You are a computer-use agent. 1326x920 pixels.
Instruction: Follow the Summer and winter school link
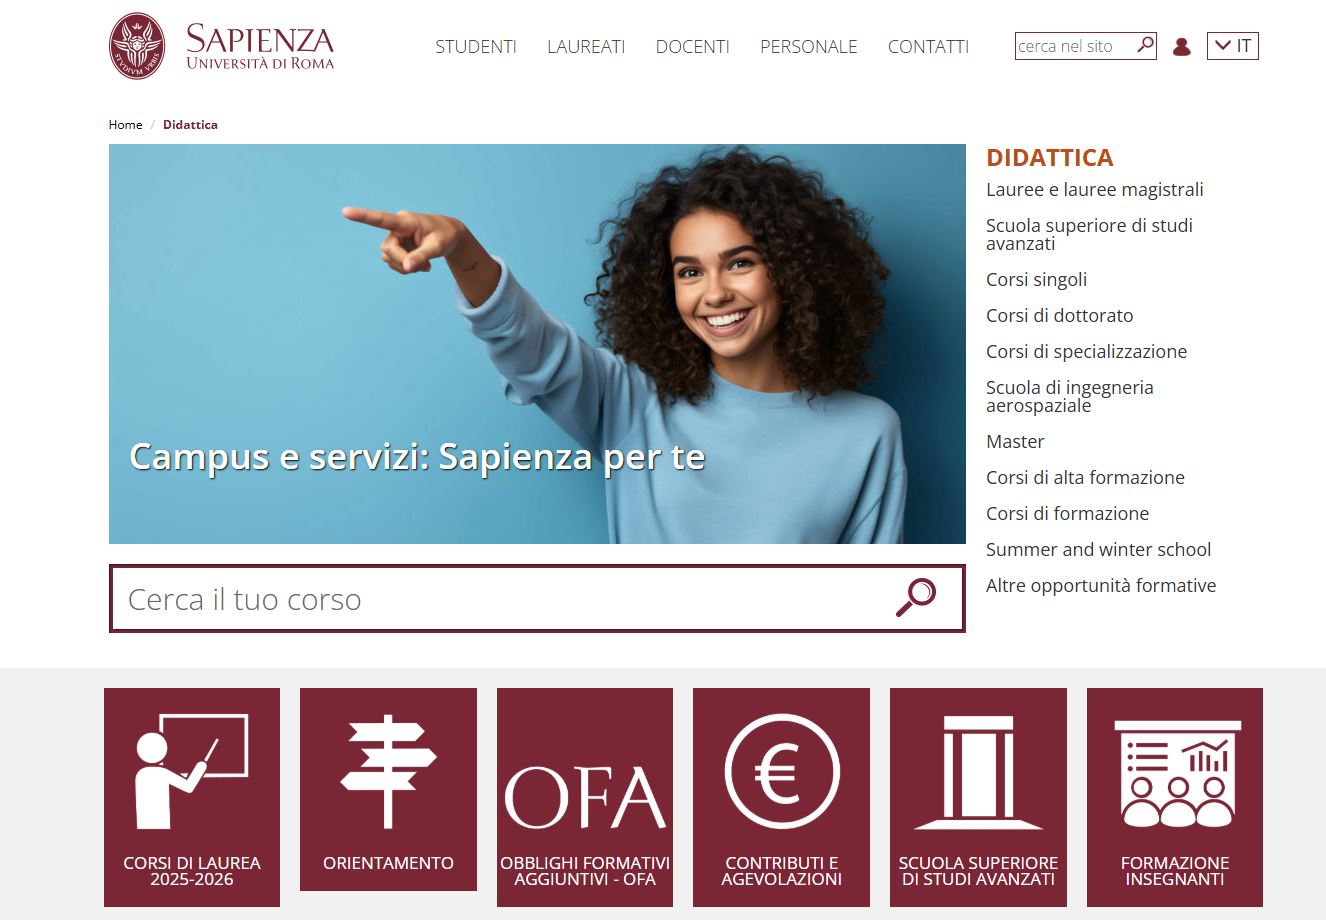[1098, 550]
